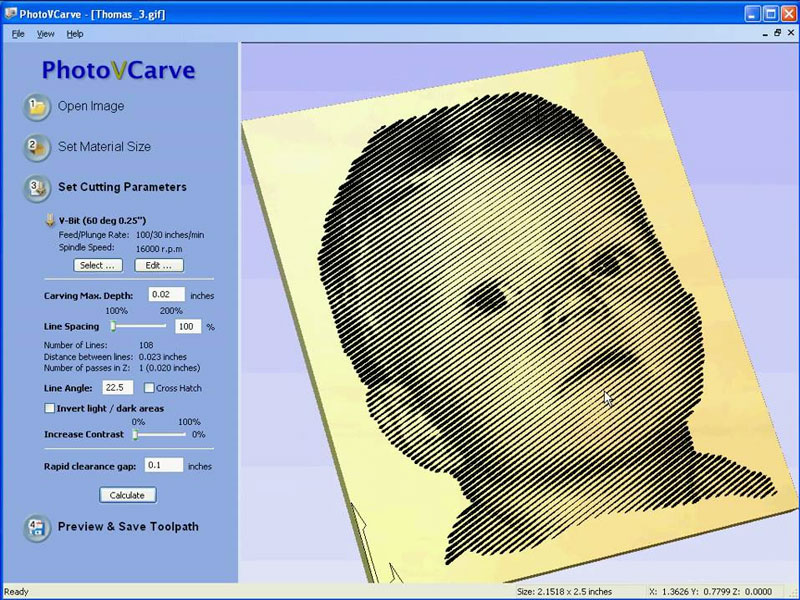Open the File menu

(x=16, y=33)
